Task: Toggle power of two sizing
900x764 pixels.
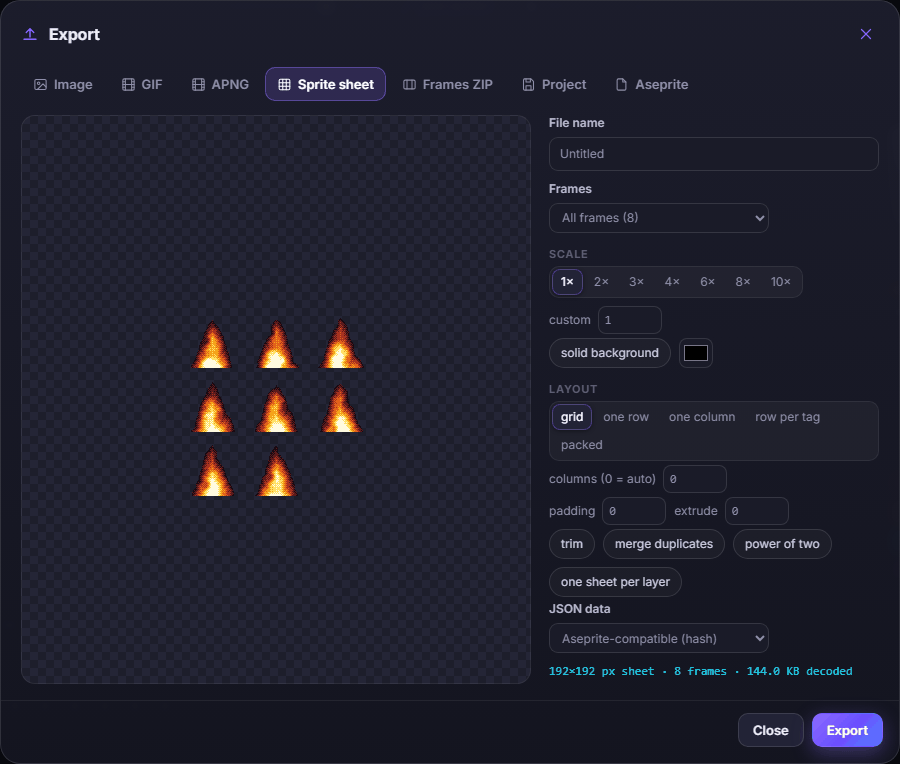Action: pos(782,544)
